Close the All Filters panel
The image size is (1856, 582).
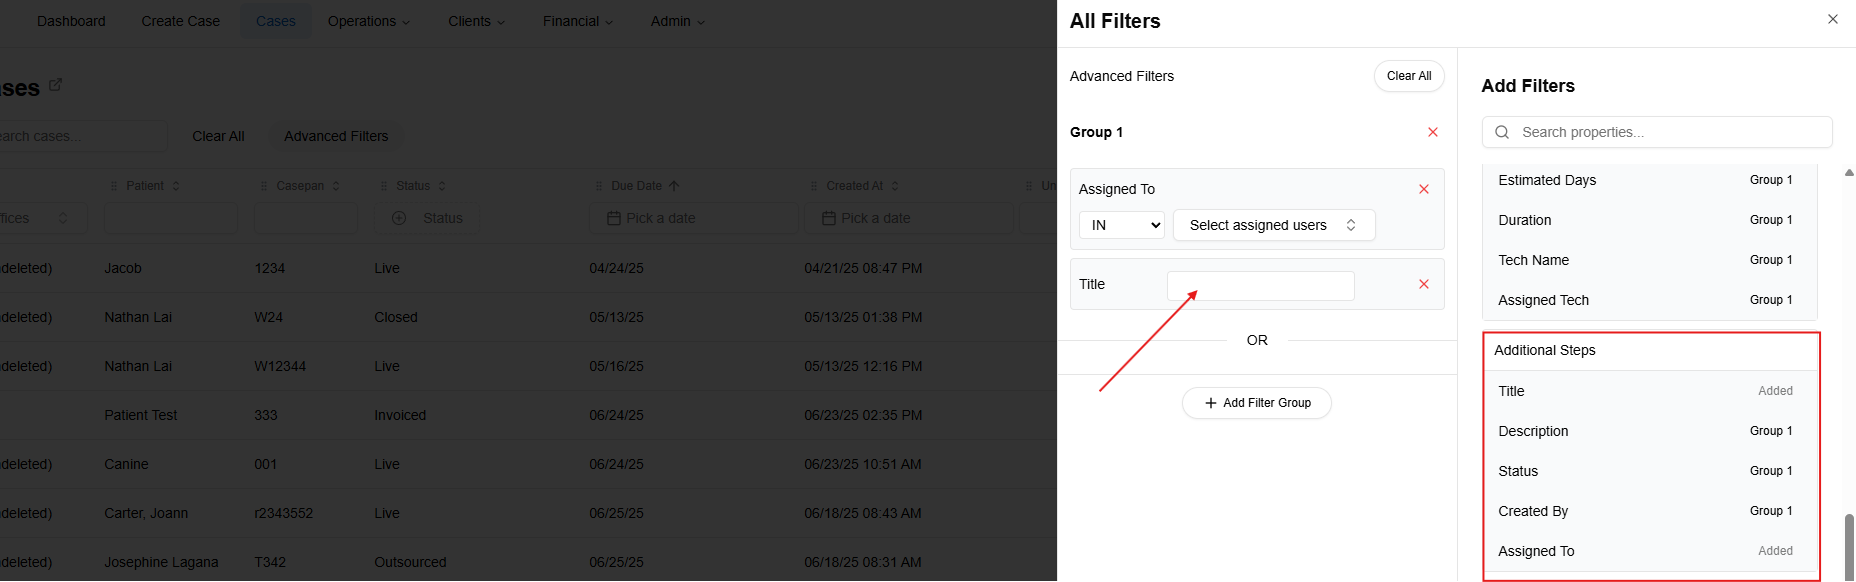point(1832,19)
